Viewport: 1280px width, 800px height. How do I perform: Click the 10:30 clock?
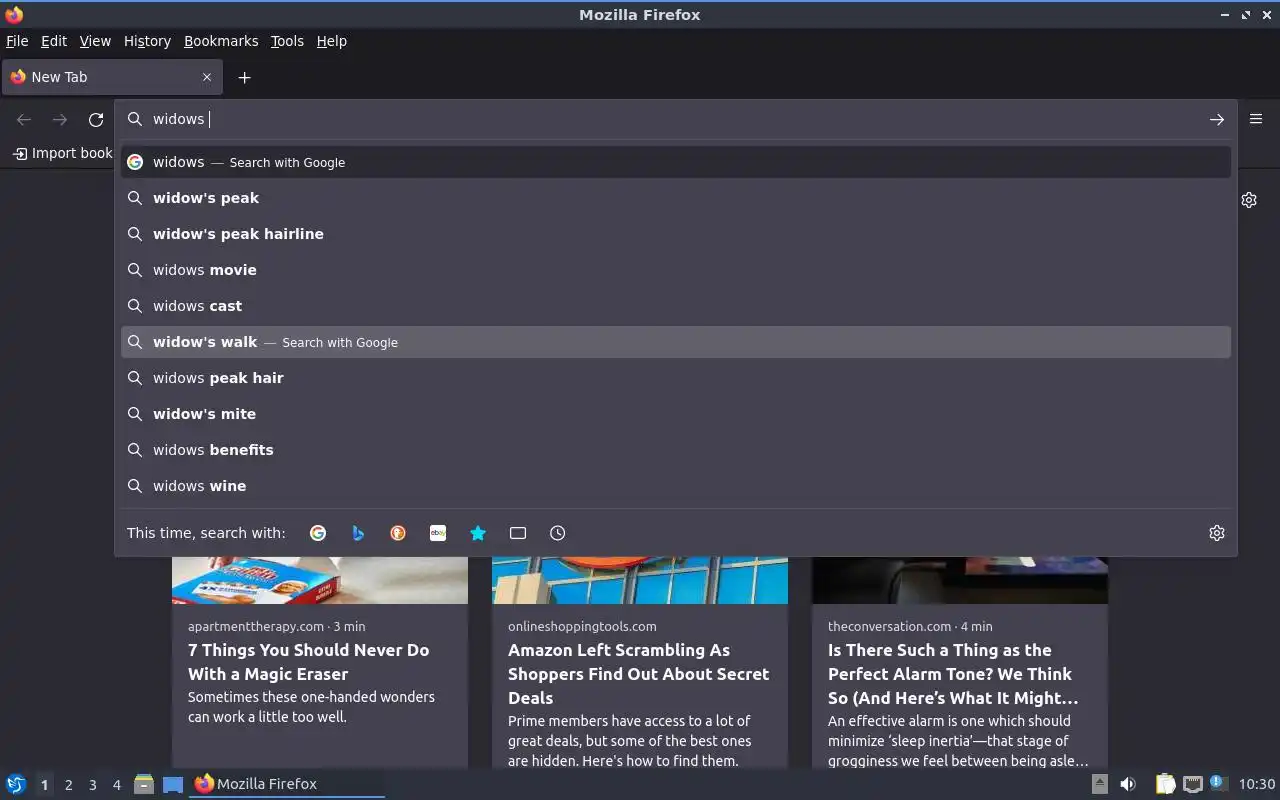1257,784
